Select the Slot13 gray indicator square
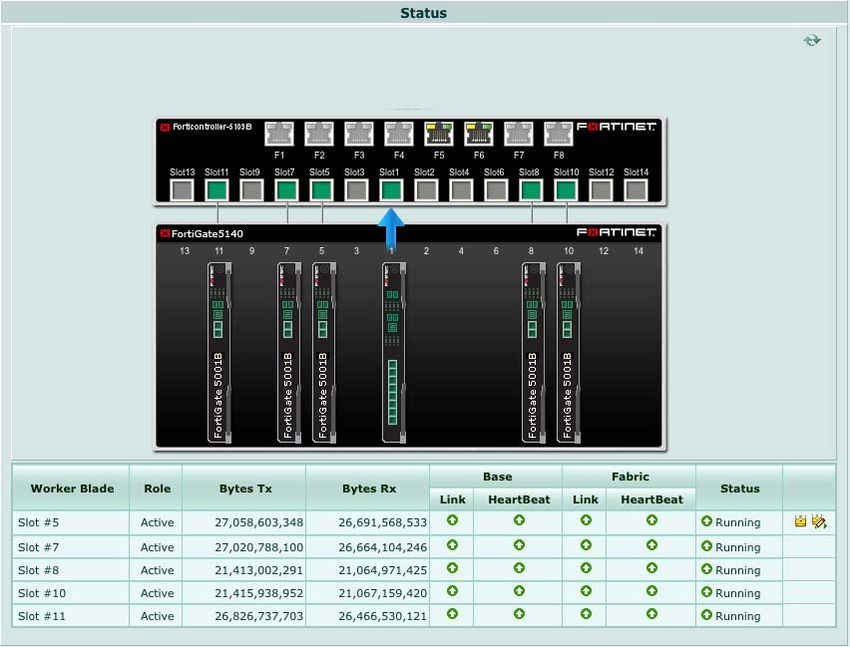Viewport: 850px width, 647px height. (x=182, y=190)
